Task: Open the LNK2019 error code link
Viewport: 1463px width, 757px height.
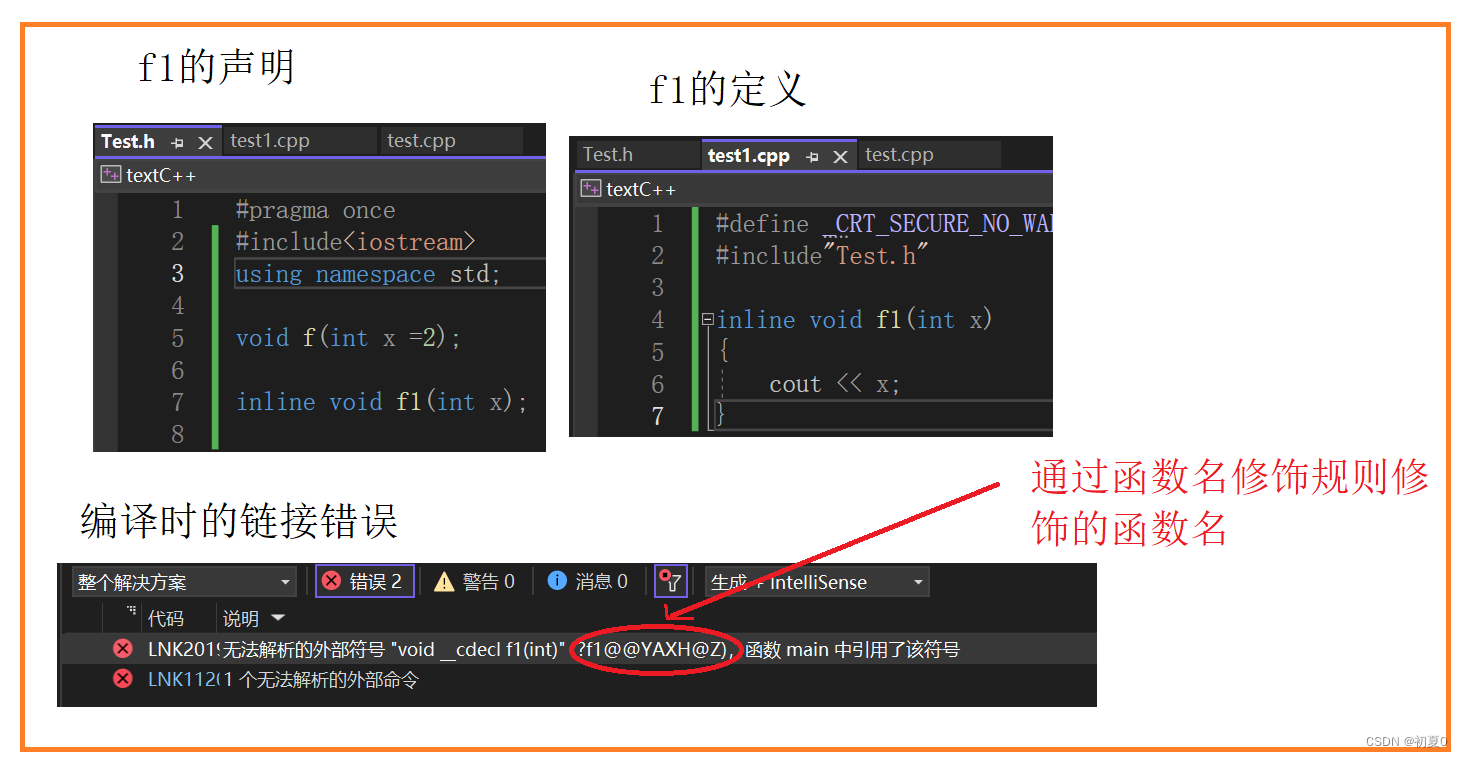Action: tap(183, 649)
